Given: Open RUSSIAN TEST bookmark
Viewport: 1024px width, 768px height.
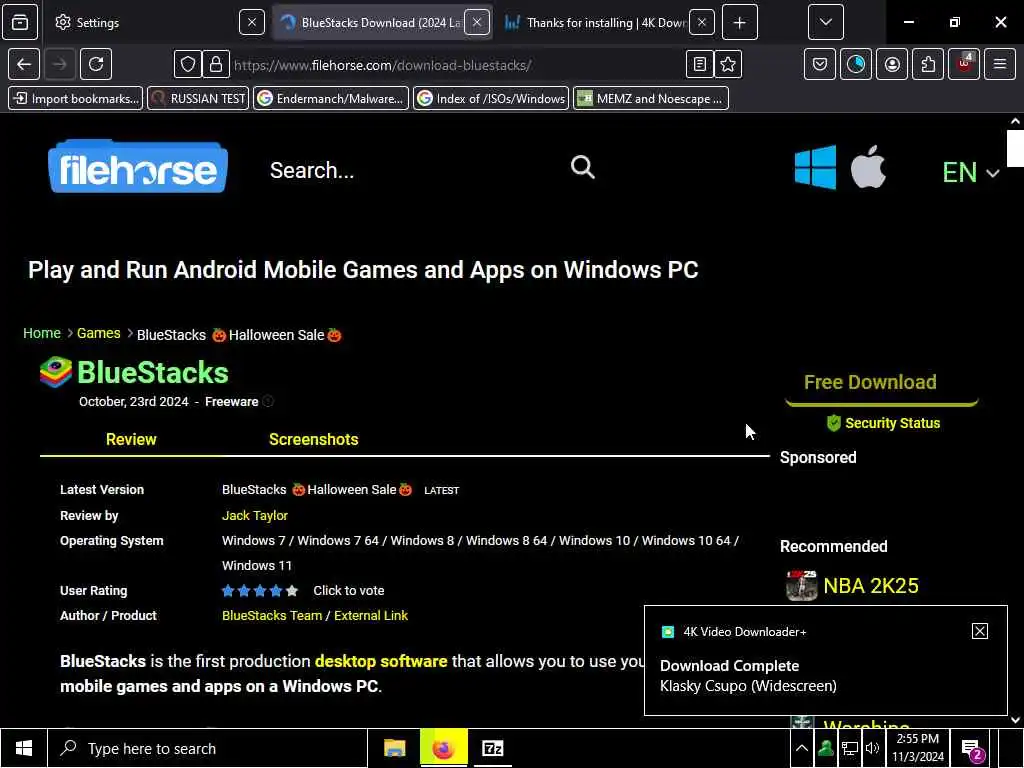Looking at the screenshot, I should 198,99.
